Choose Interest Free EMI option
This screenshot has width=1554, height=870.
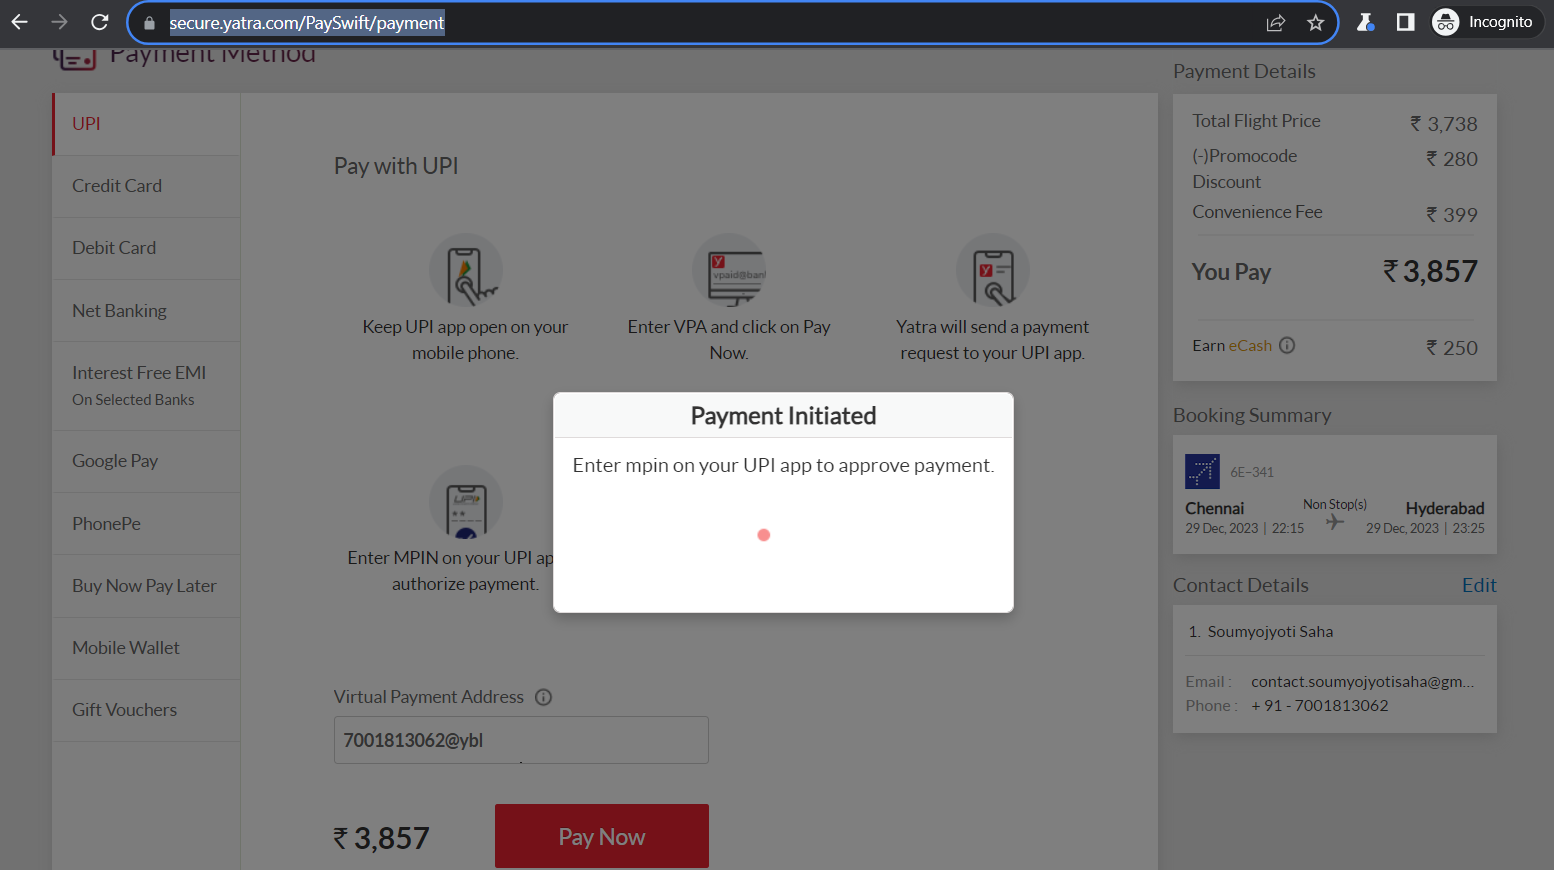[146, 386]
